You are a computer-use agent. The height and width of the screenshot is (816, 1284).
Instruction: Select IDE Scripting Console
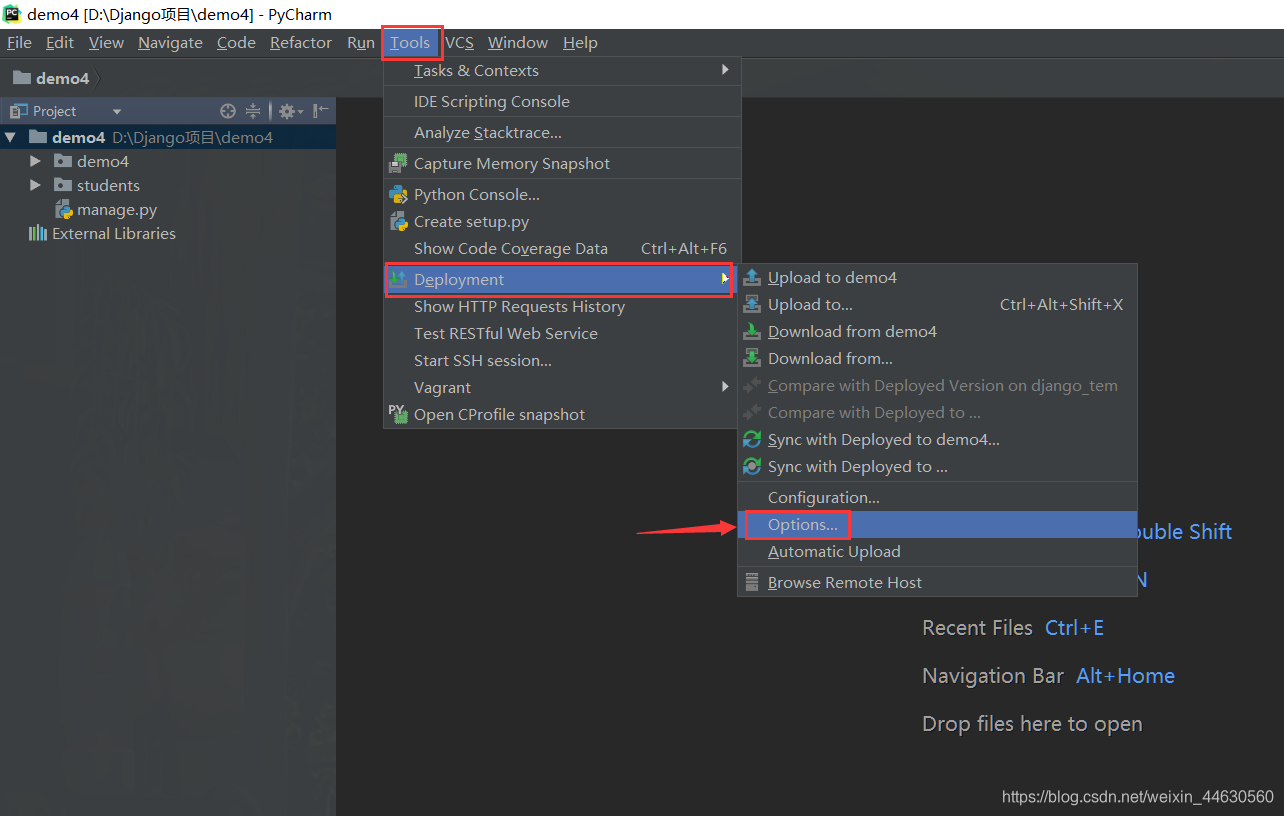[562, 101]
